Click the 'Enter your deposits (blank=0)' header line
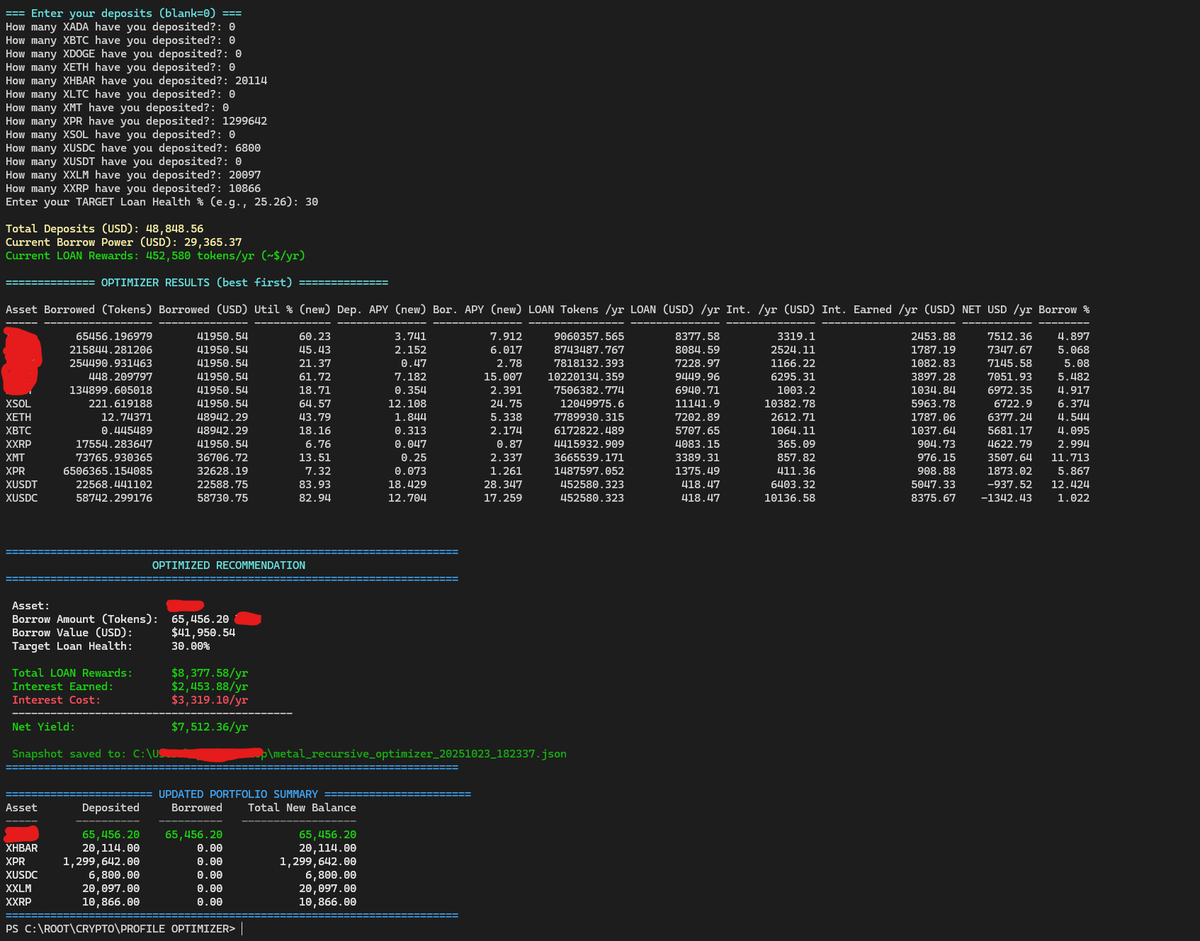1200x941 pixels. pyautogui.click(x=122, y=13)
